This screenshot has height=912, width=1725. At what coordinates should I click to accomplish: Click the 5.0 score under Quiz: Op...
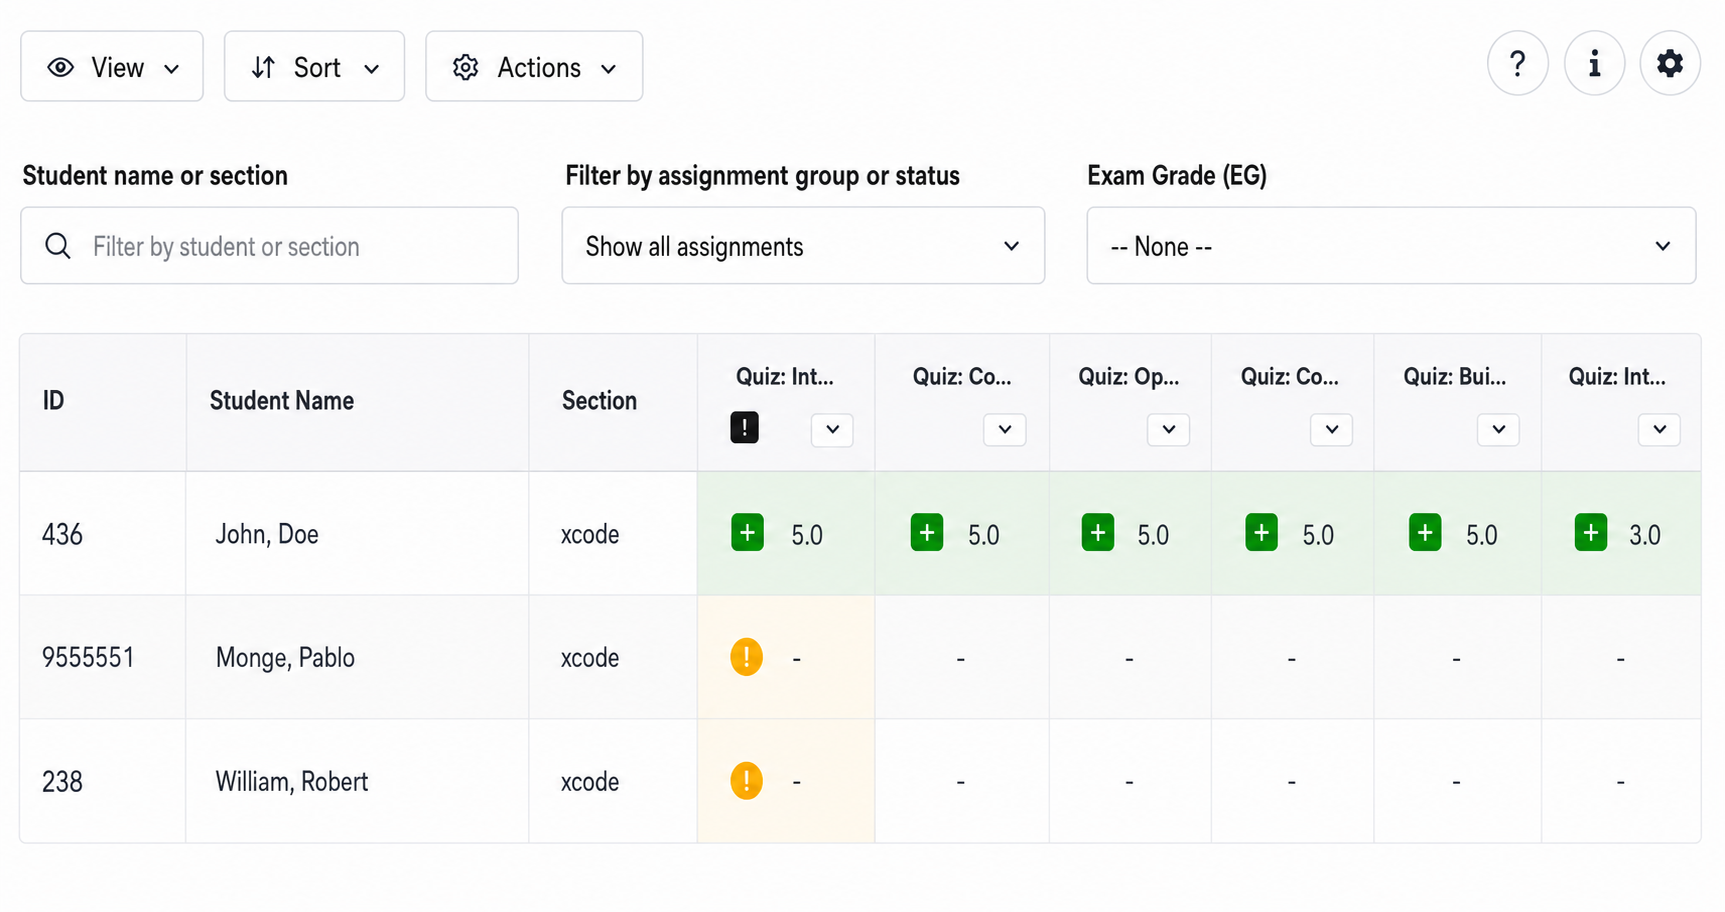click(x=1153, y=535)
